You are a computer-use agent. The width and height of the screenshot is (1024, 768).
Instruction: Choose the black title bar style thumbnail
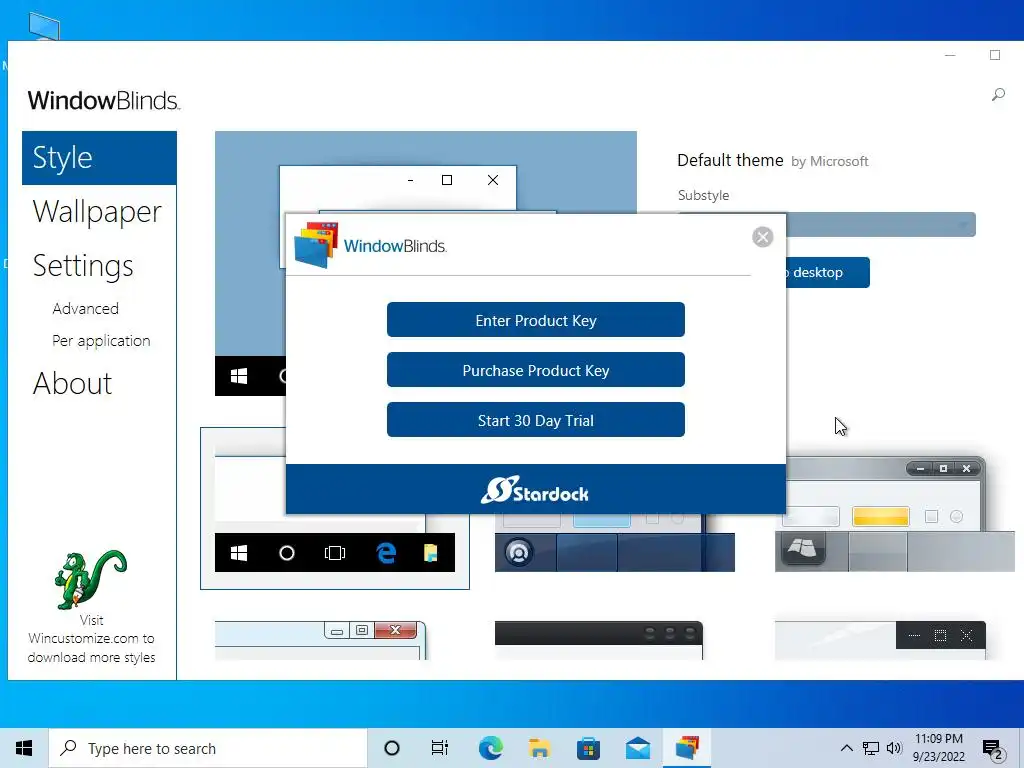click(x=599, y=641)
